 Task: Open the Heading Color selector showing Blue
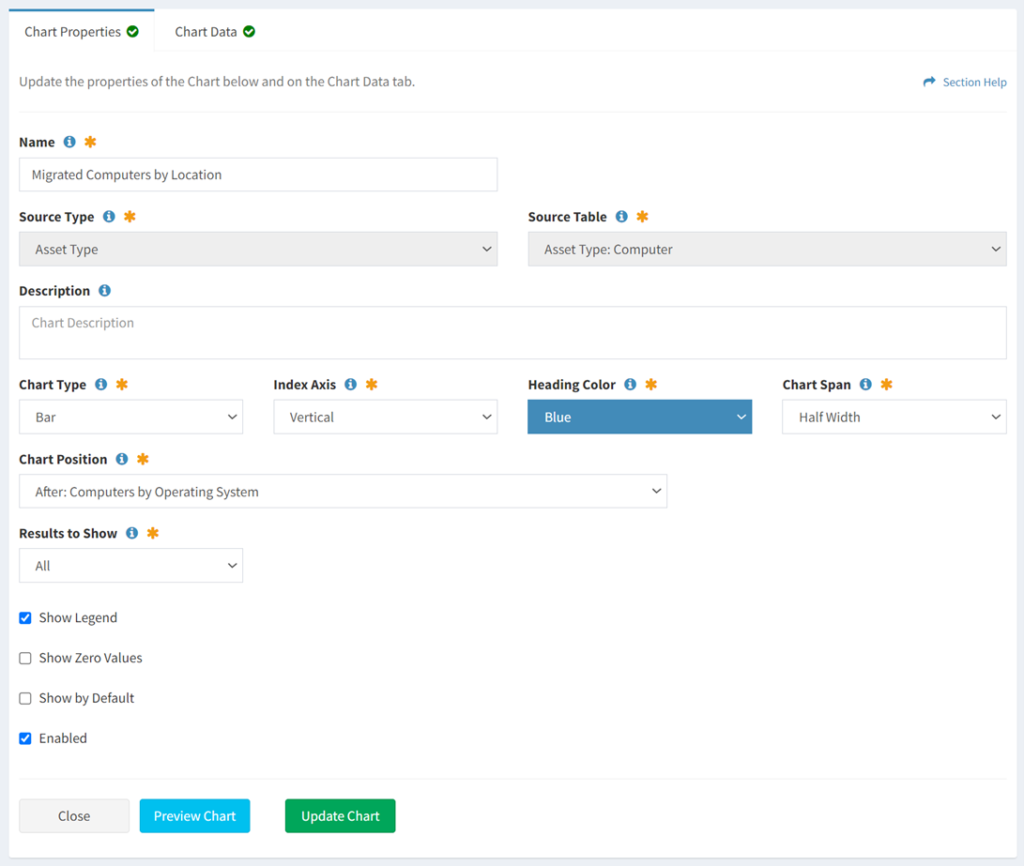(x=639, y=416)
